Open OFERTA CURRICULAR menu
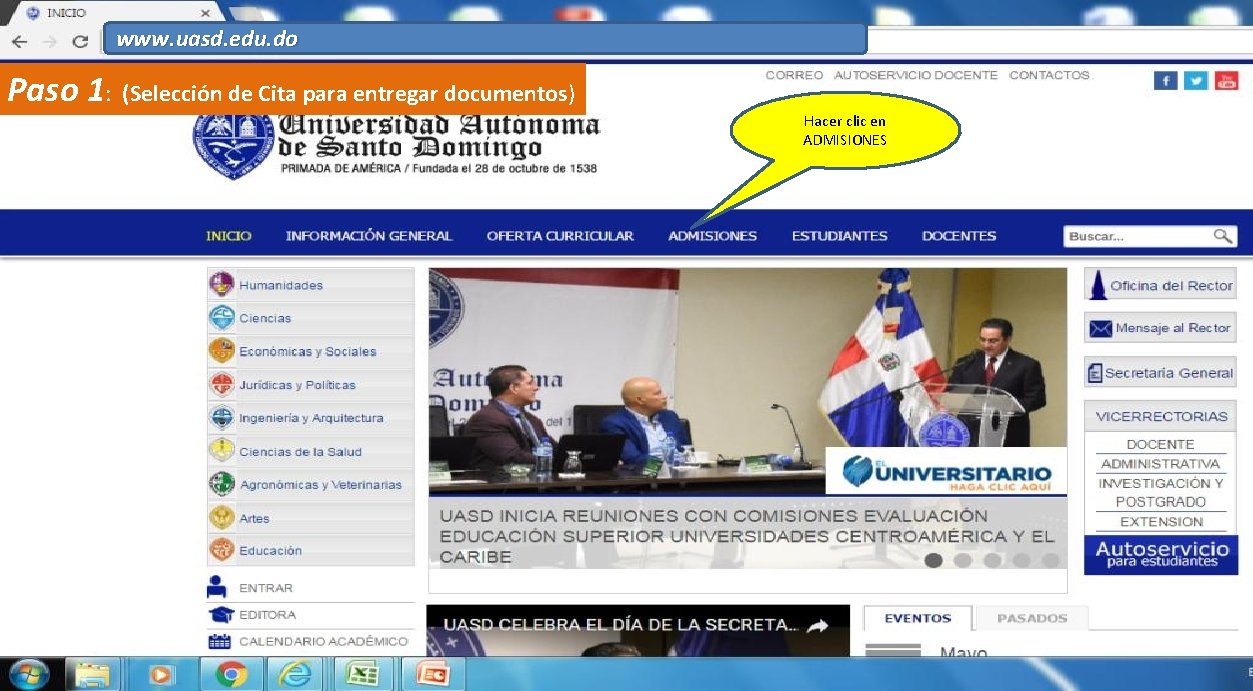 560,236
